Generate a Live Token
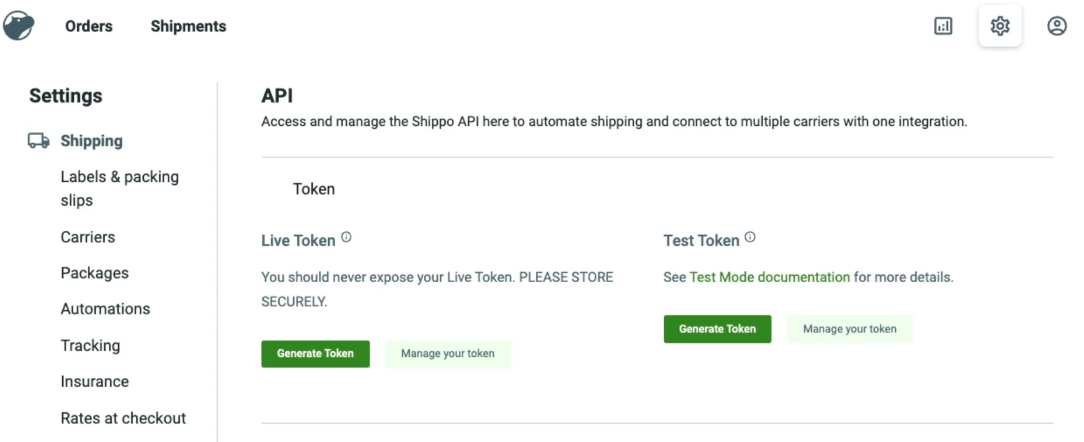The width and height of the screenshot is (1084, 442). (x=315, y=353)
